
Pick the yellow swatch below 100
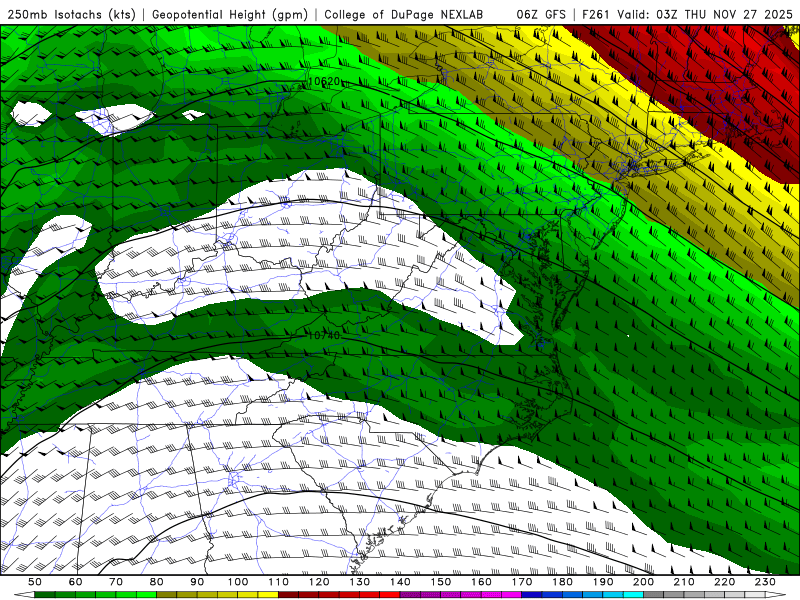point(247,595)
